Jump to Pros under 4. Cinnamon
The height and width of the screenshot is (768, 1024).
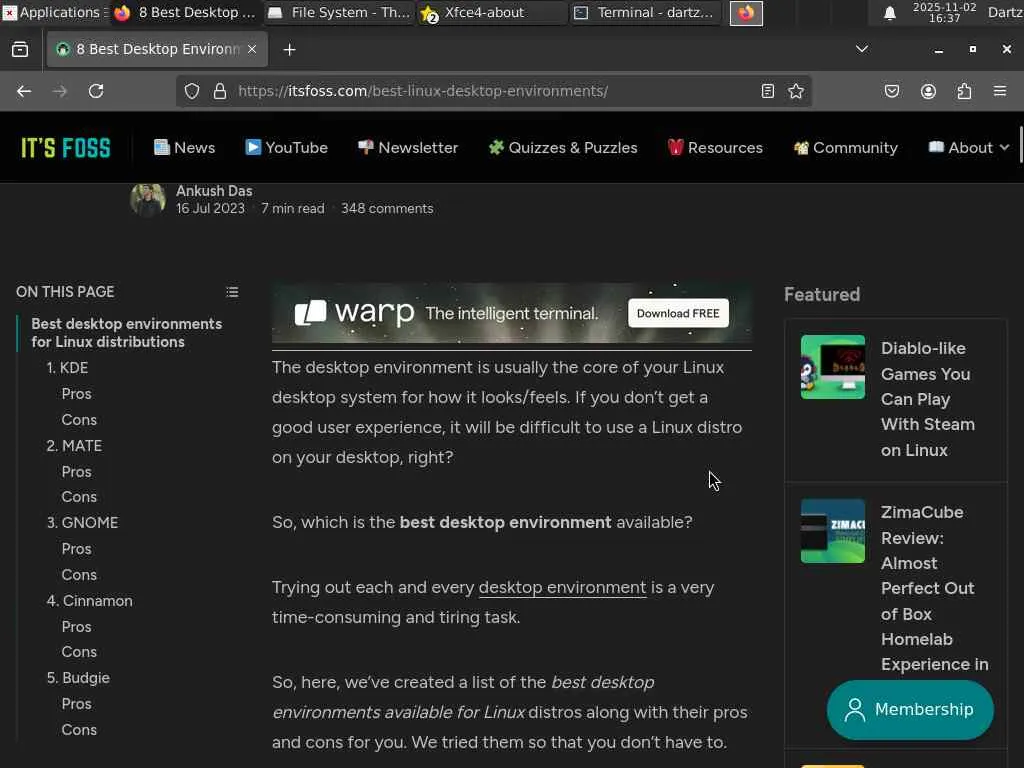point(76,627)
